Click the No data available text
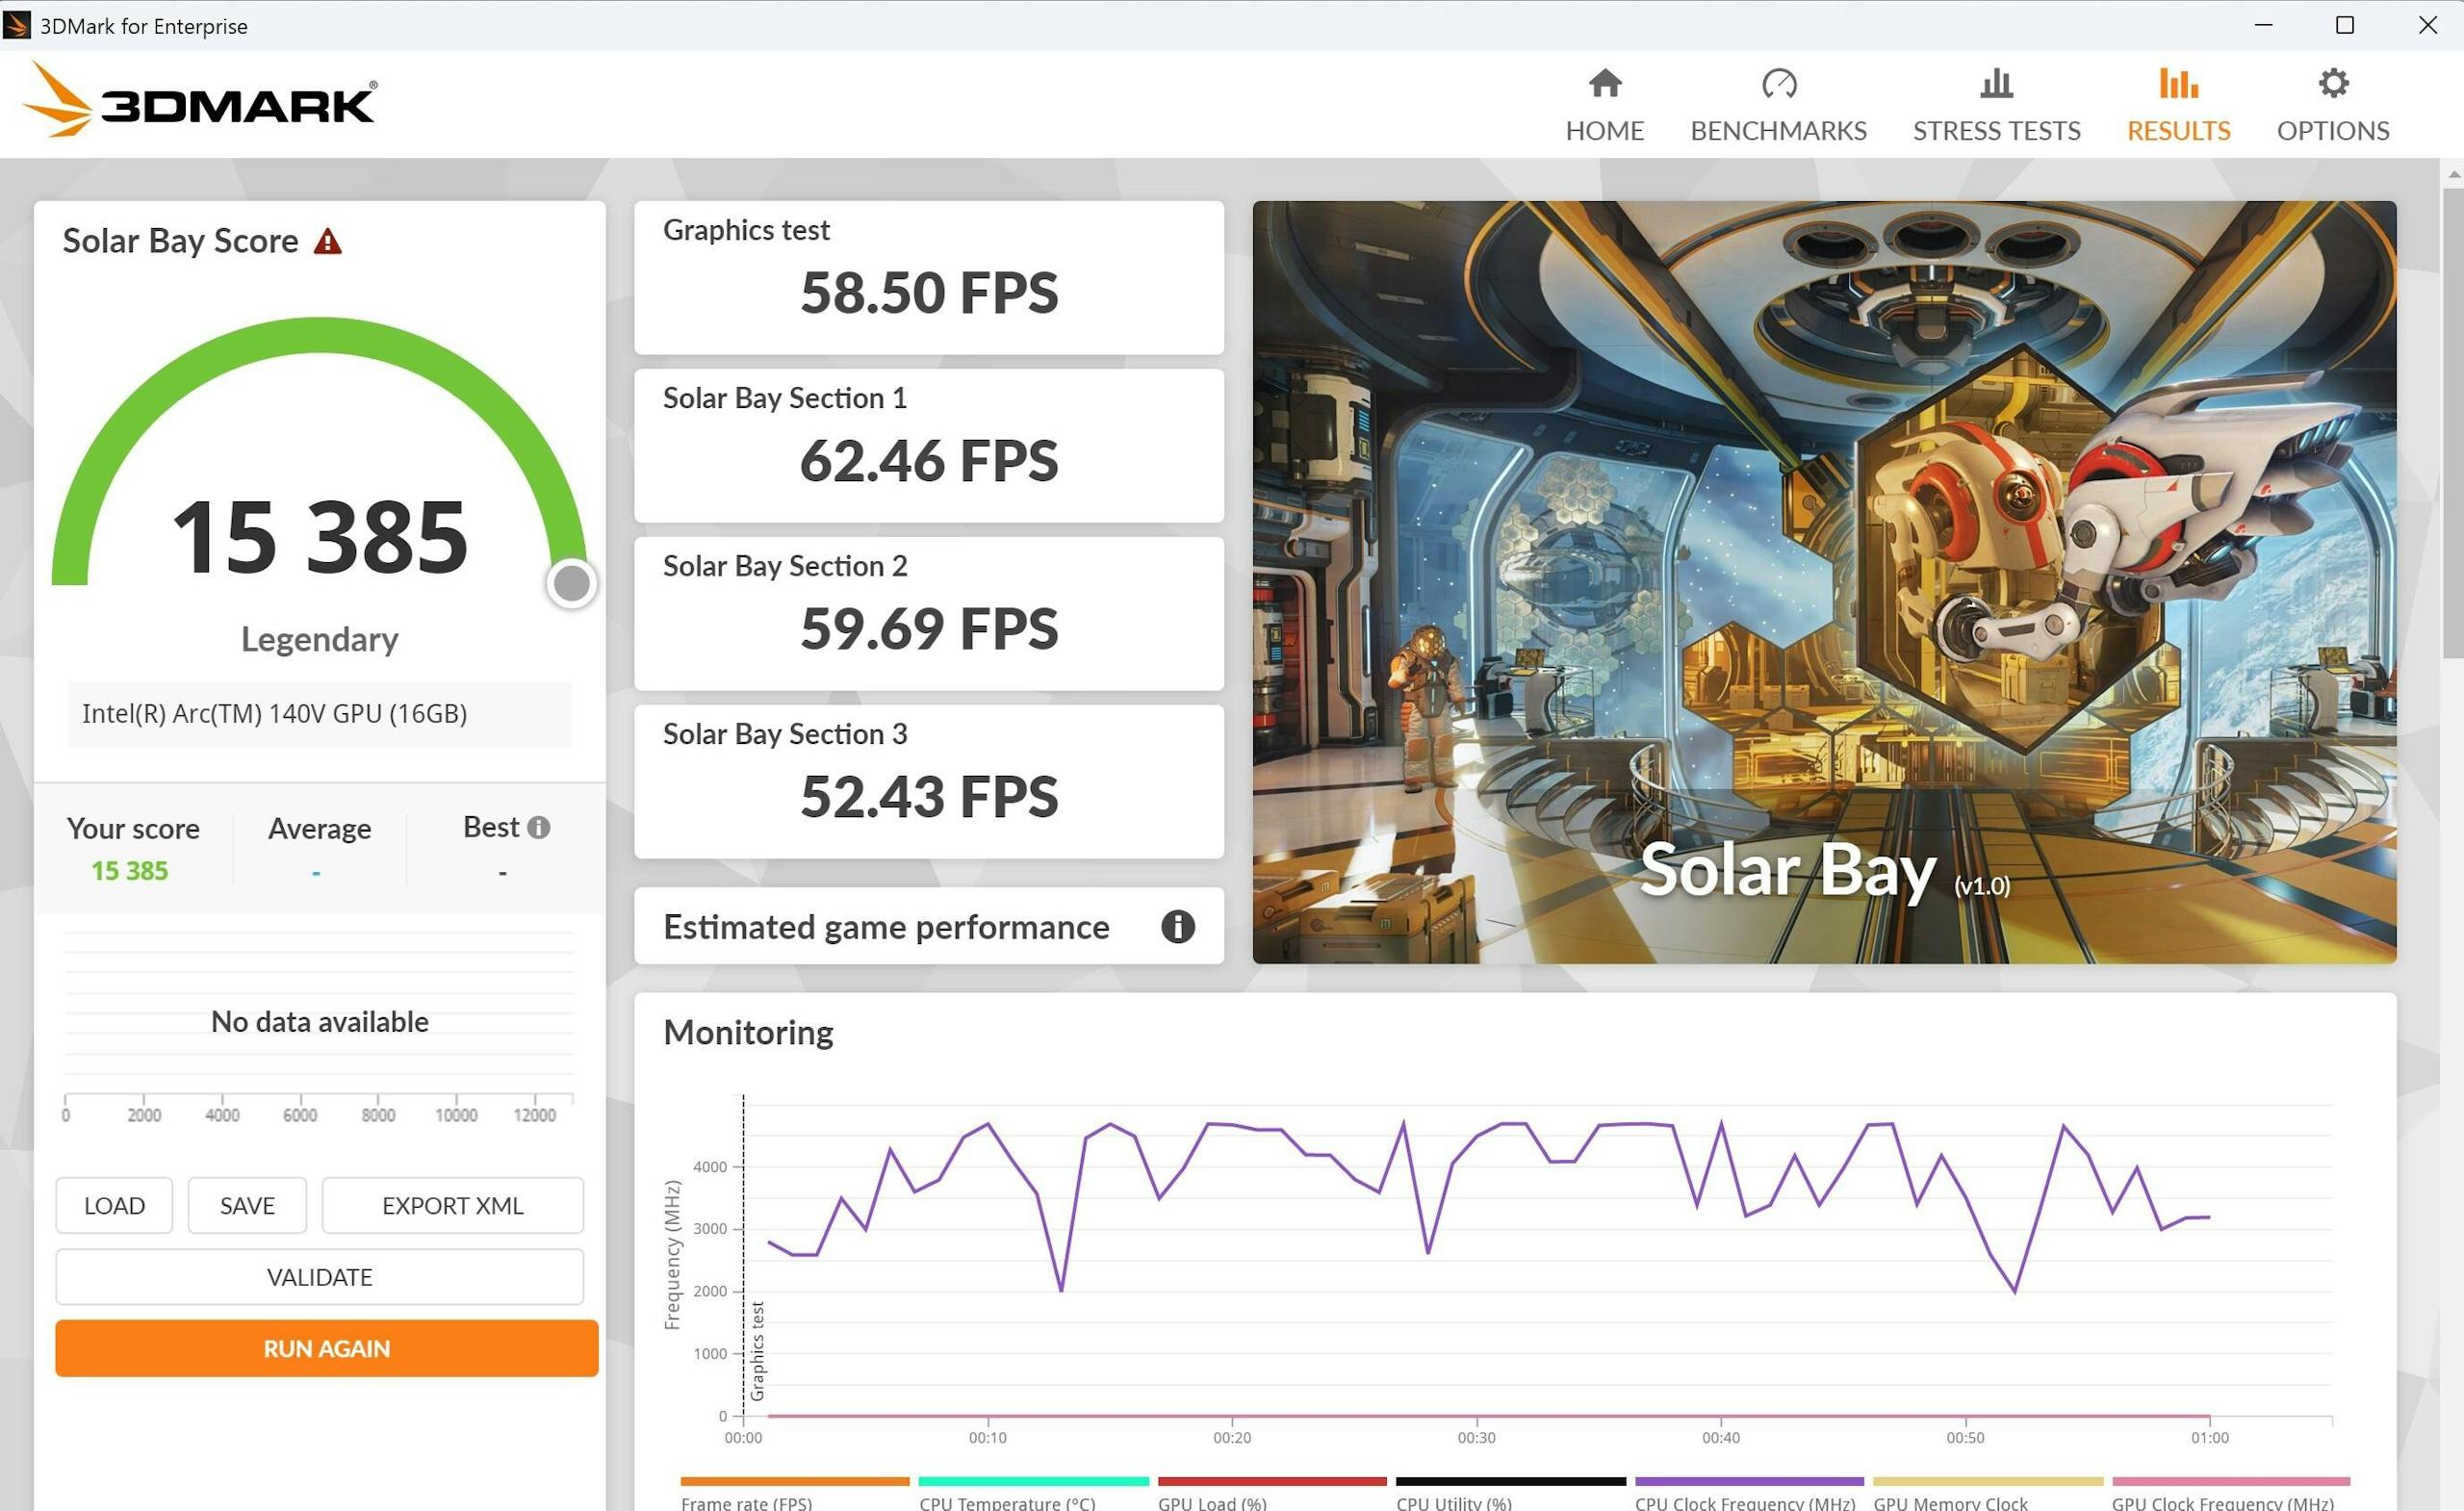 (320, 1021)
